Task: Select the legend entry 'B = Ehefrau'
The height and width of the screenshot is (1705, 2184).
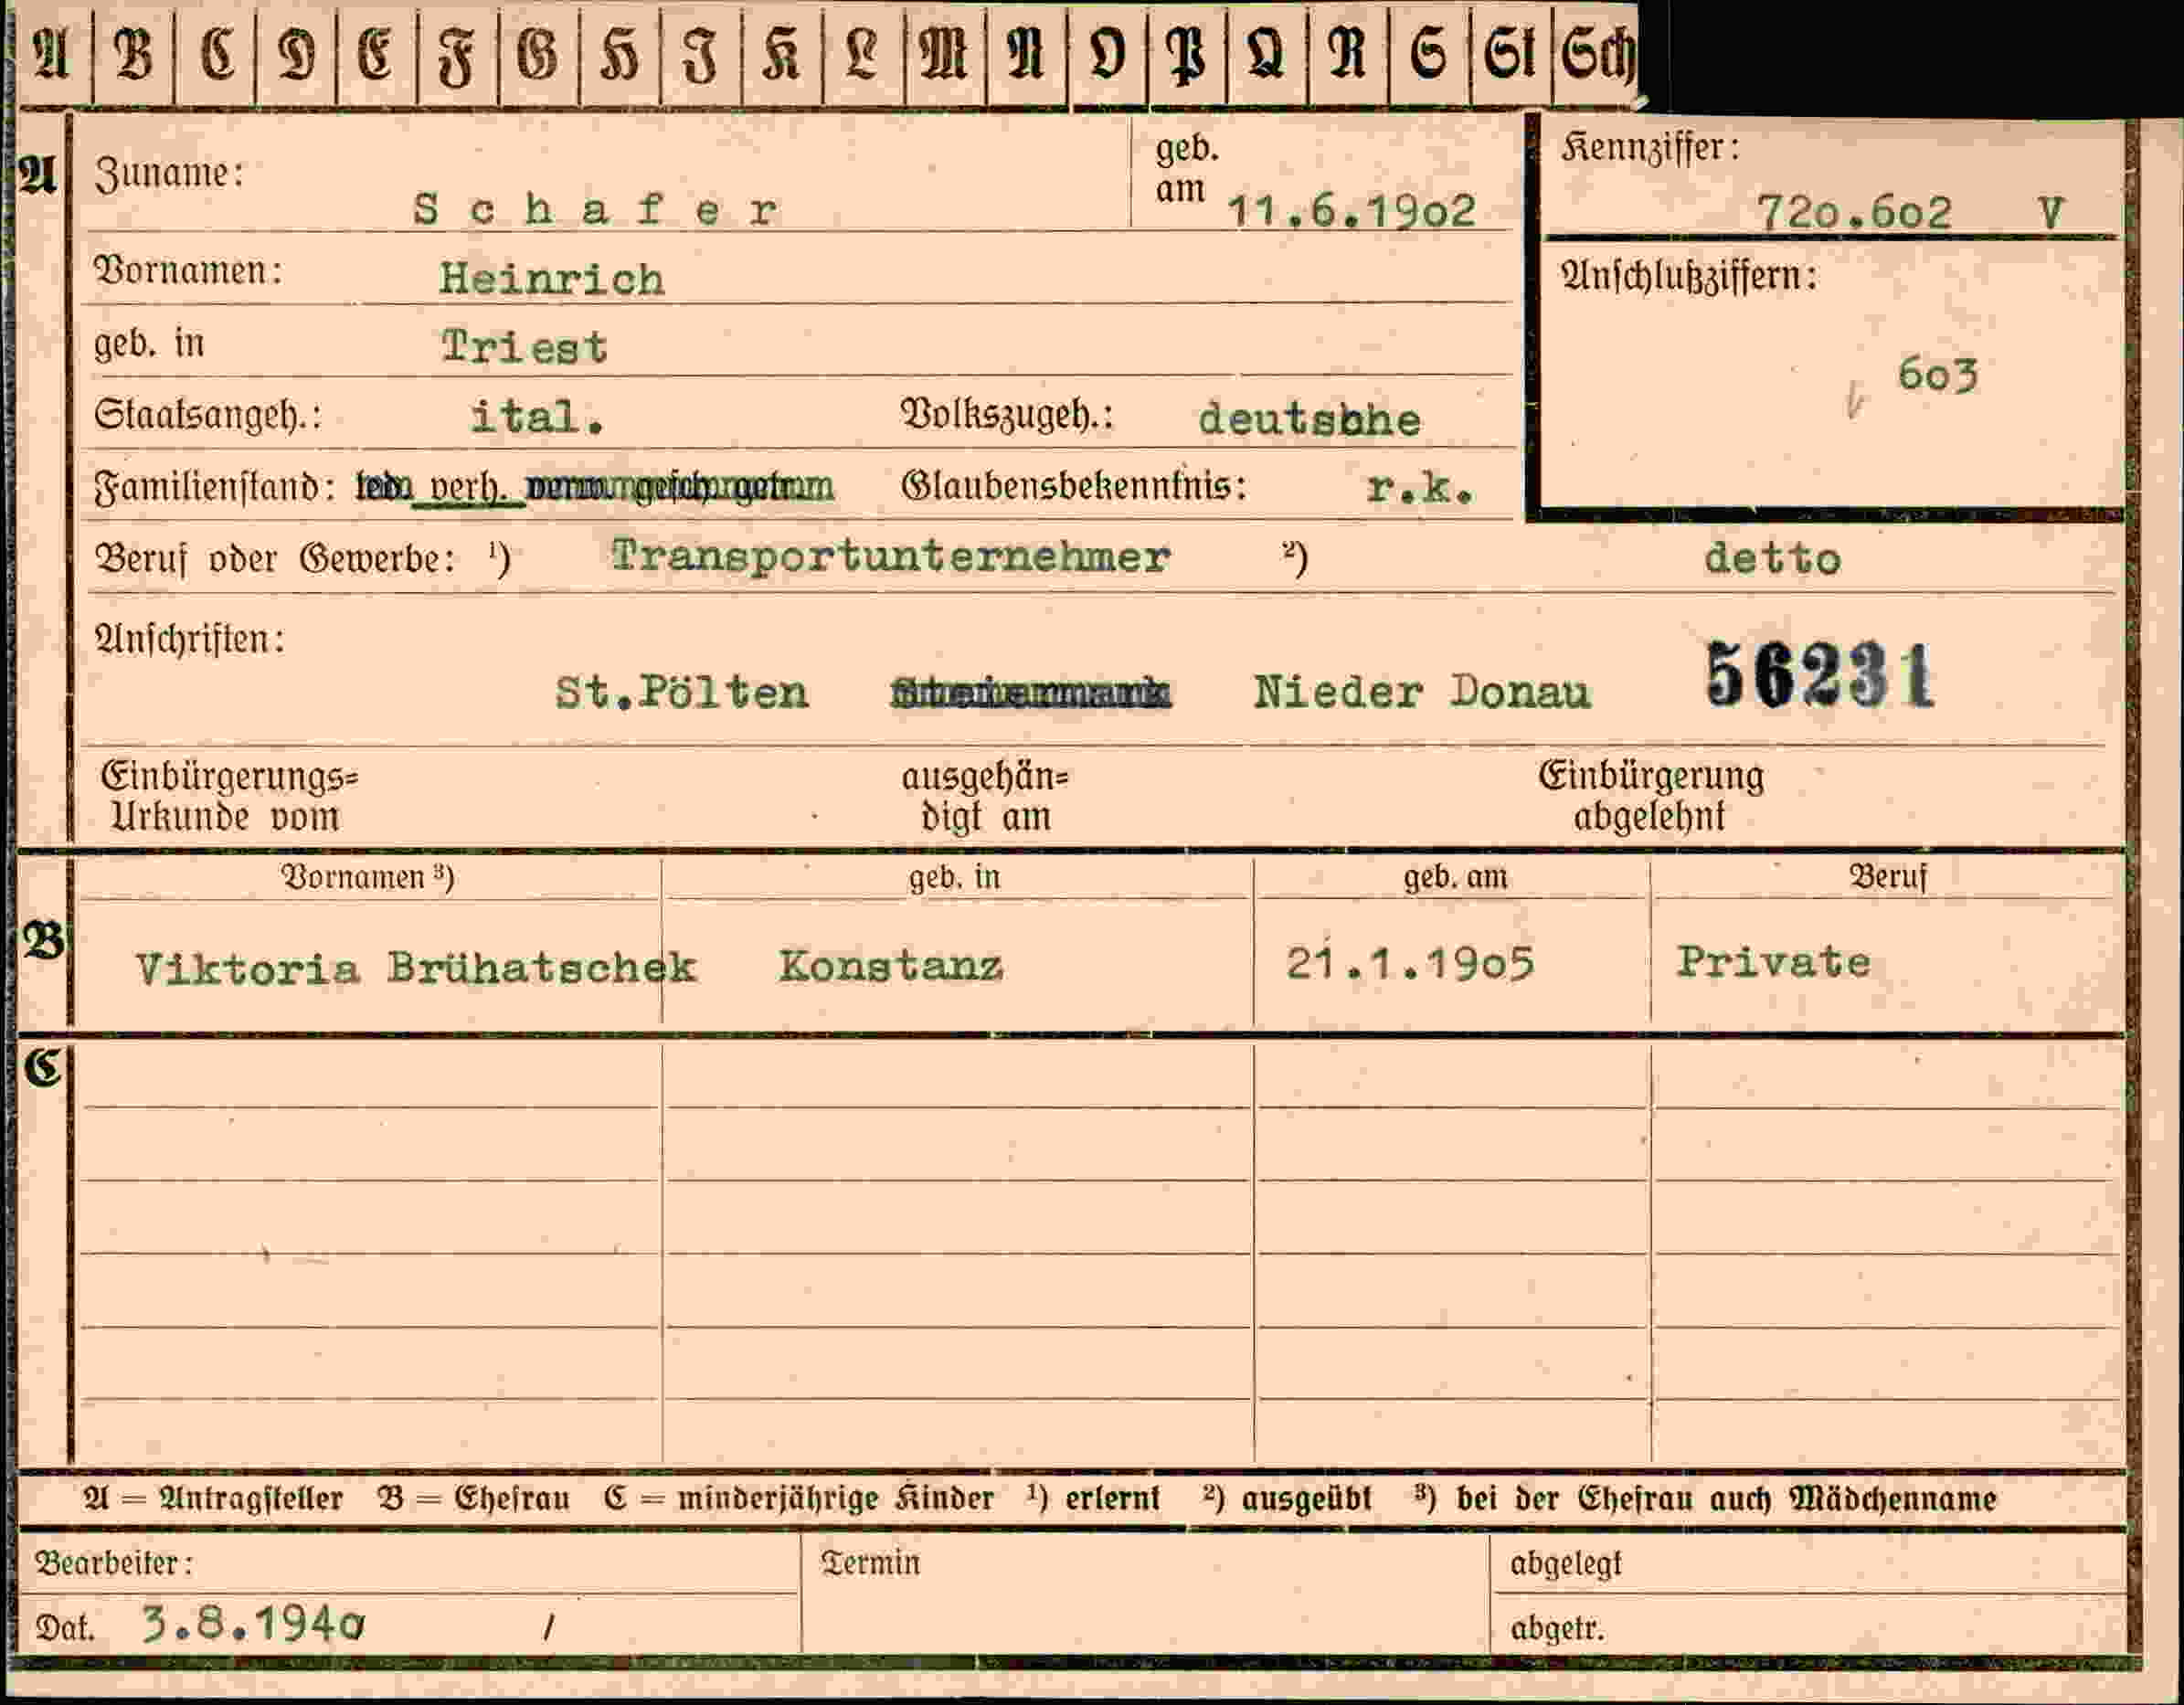Action: [474, 1499]
